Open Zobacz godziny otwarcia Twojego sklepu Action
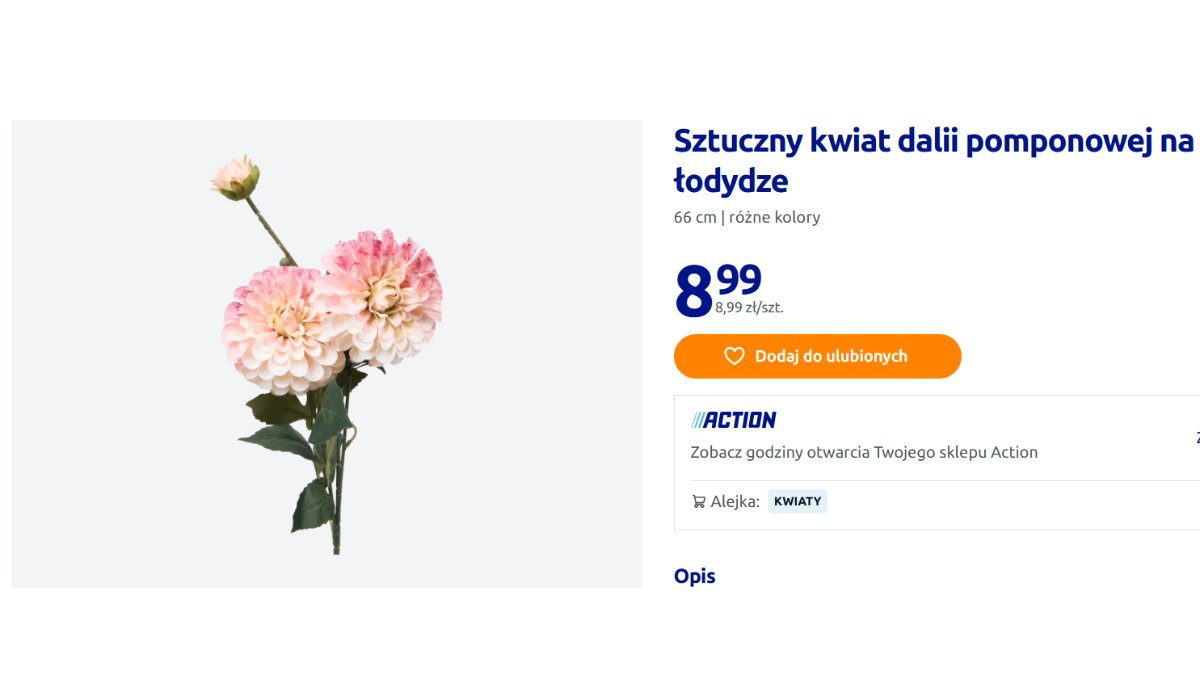This screenshot has width=1200, height=700. [x=864, y=452]
